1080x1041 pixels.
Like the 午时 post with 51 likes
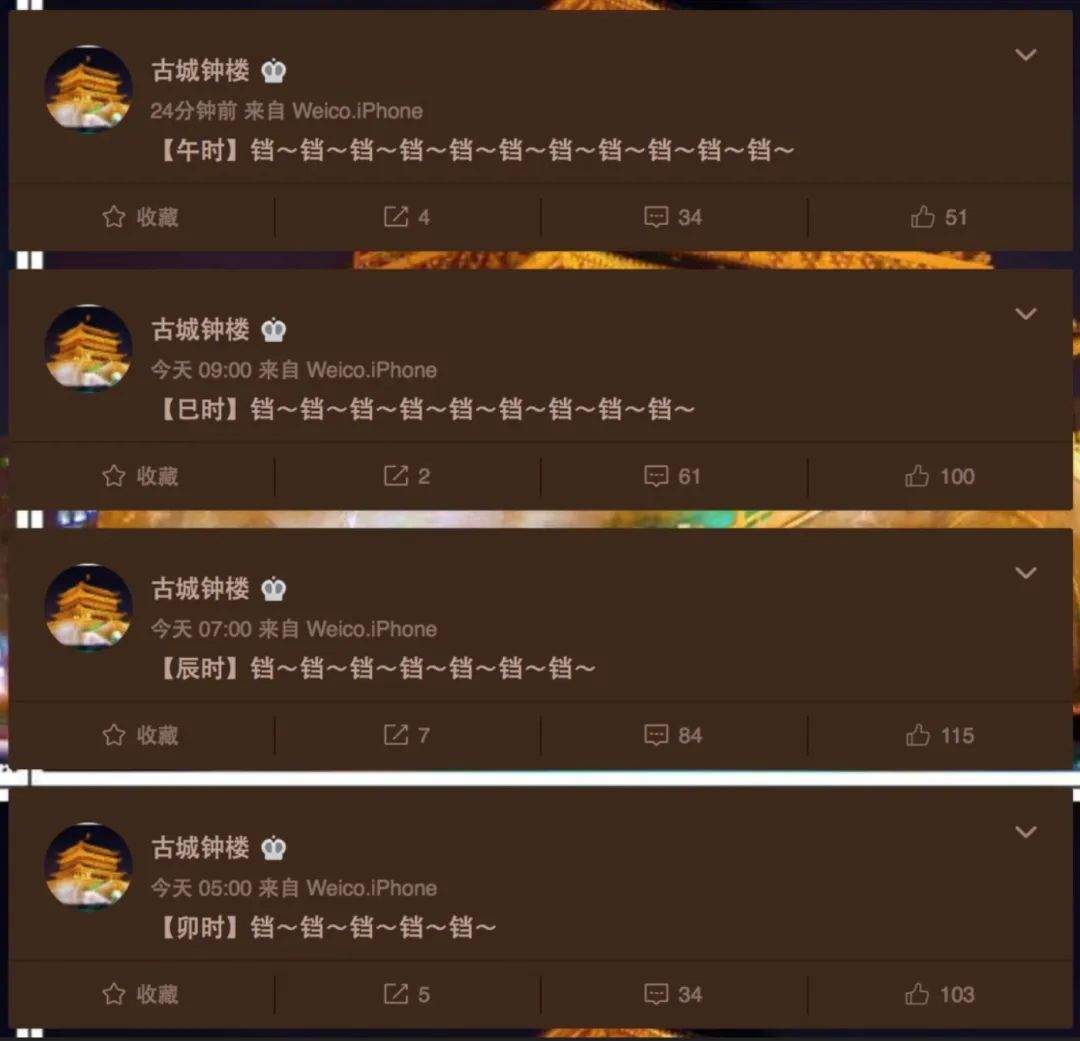[939, 217]
